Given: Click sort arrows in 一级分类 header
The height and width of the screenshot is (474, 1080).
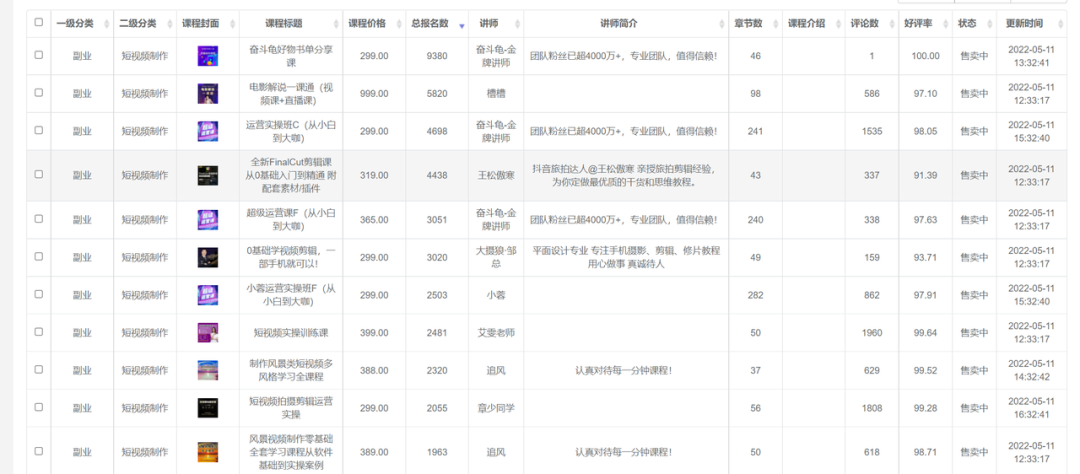Looking at the screenshot, I should coord(107,24).
